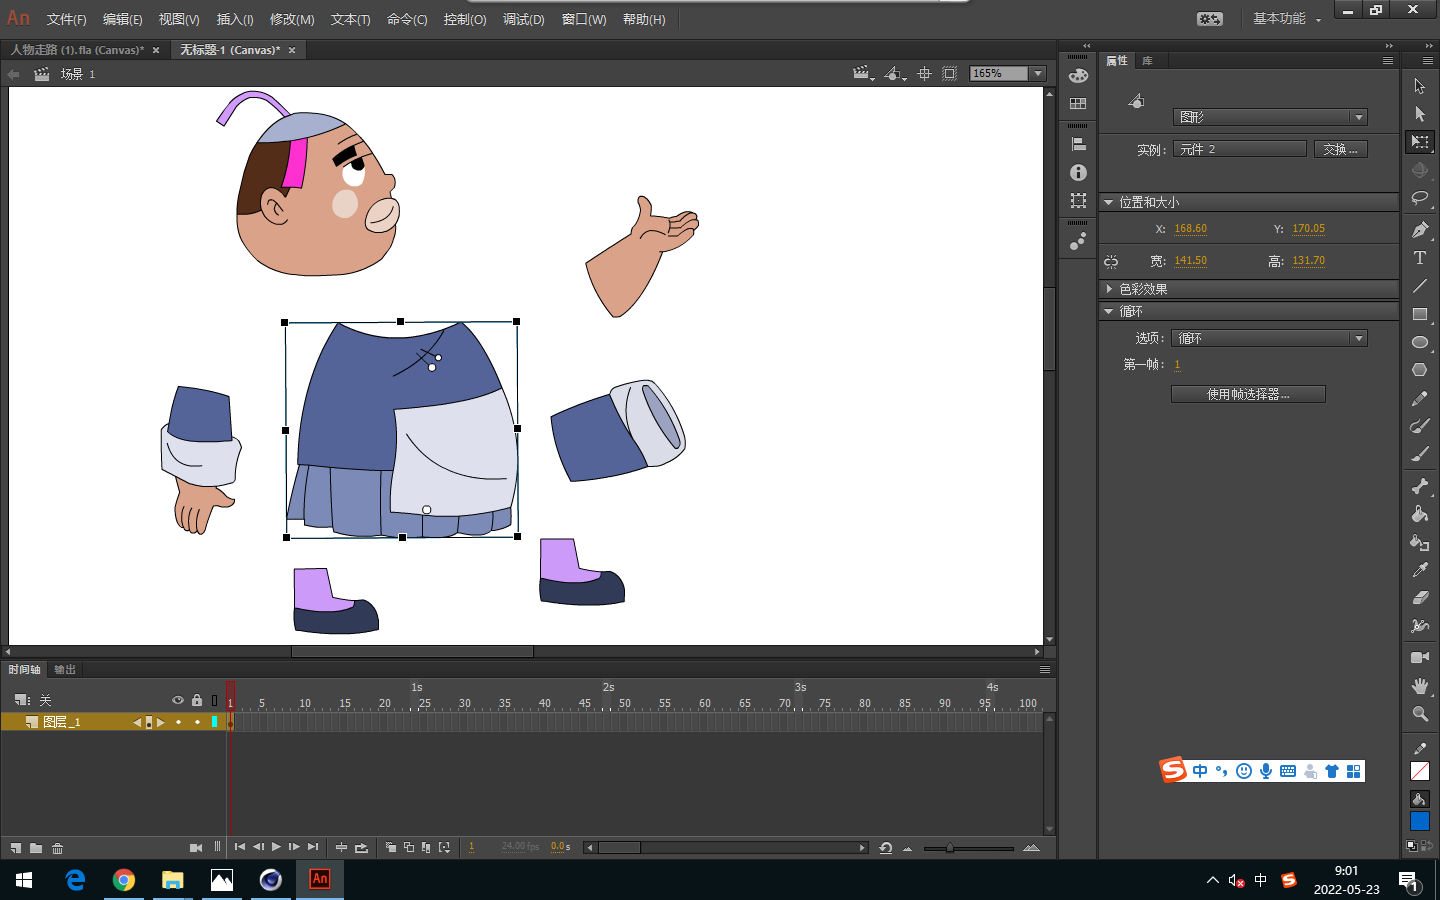This screenshot has width=1440, height=900.
Task: Select the Hand tool
Action: 1419,686
